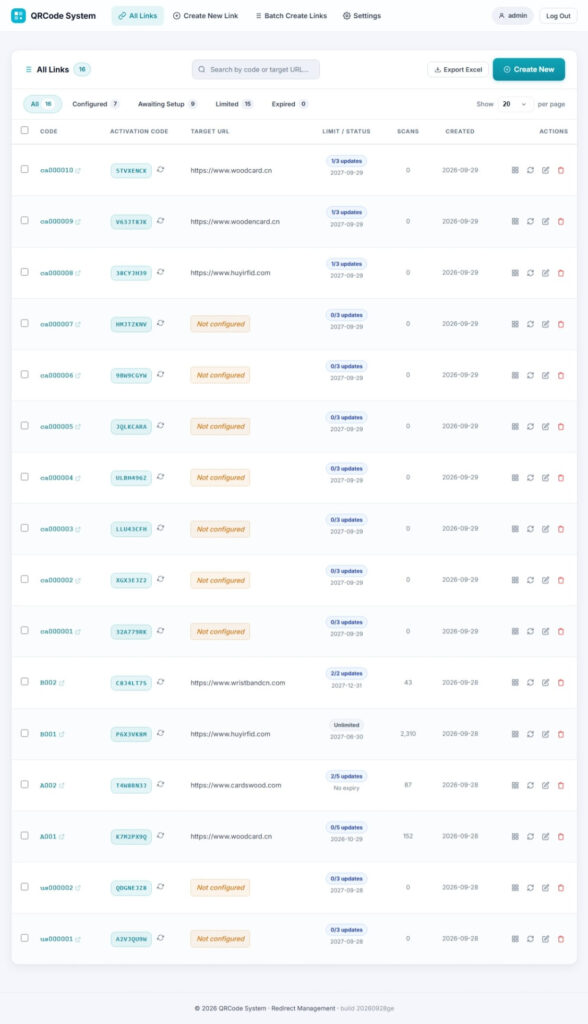Focus the search by code or URL field
588x1024 pixels.
255,69
